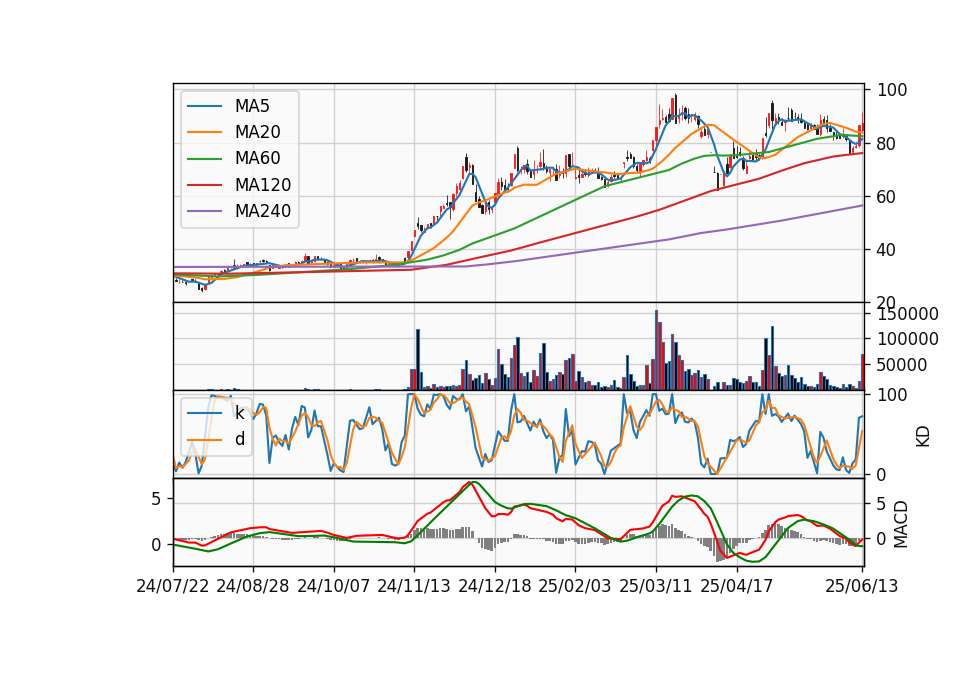Click the blue MA5 legend line
This screenshot has height=690, width=960.
204,106
